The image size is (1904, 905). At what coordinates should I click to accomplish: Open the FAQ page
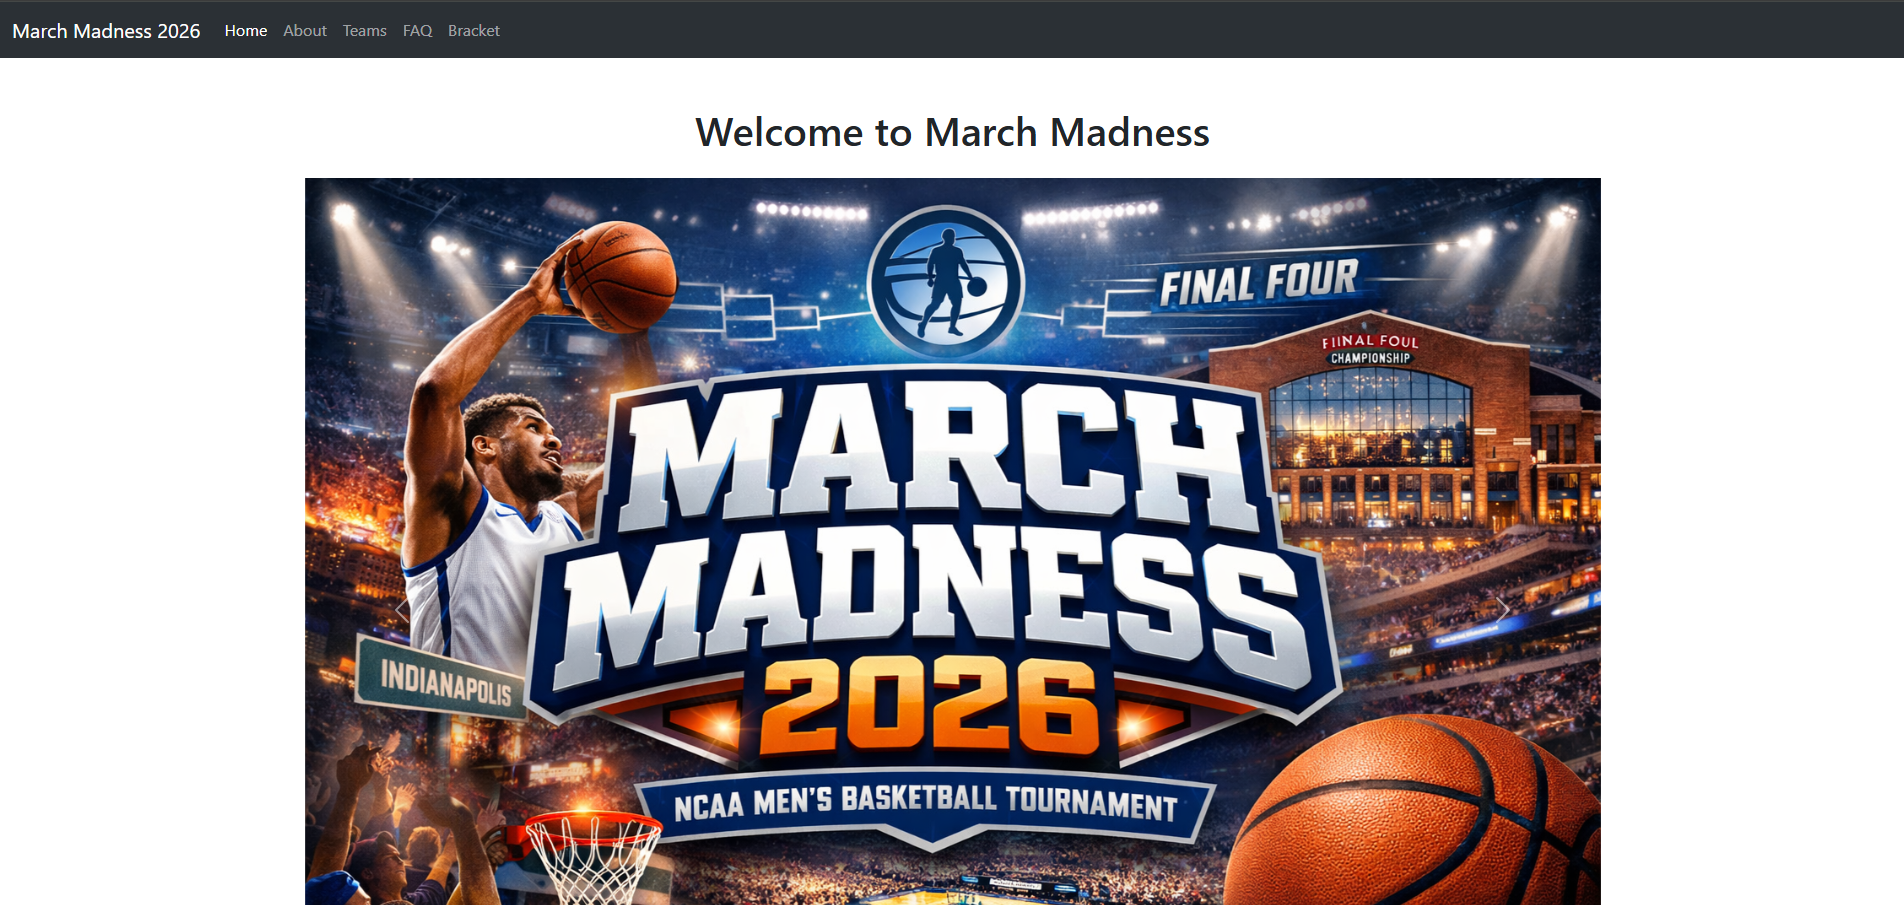tap(417, 31)
